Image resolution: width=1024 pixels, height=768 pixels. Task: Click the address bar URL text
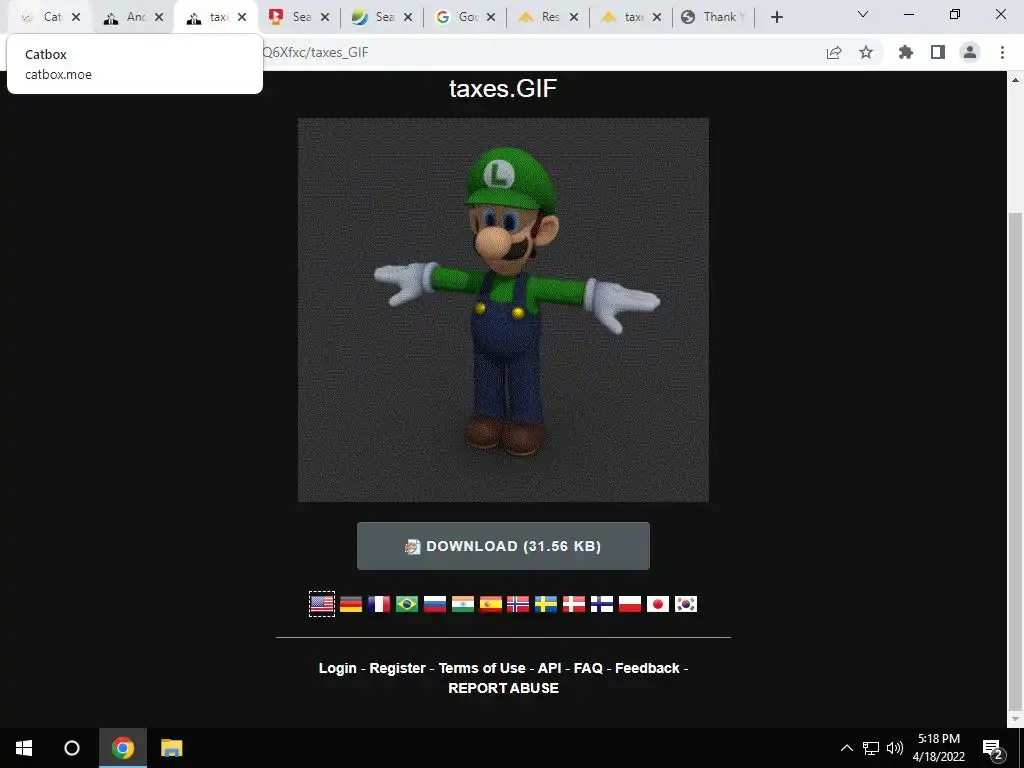315,52
